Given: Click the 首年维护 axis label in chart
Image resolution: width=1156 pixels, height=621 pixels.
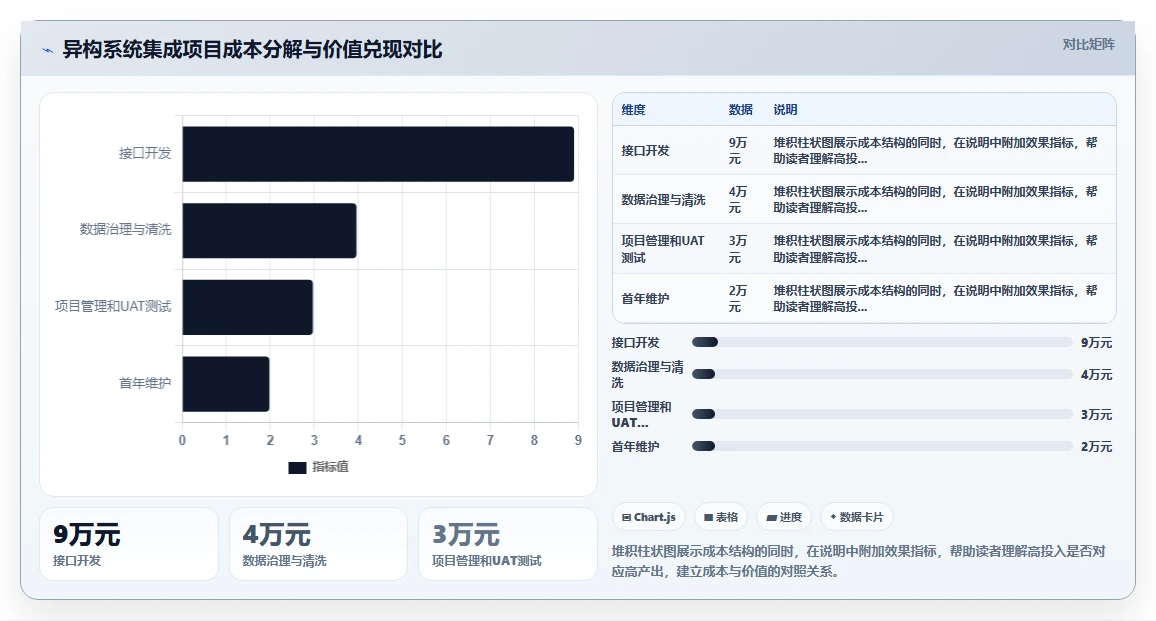Looking at the screenshot, I should [x=145, y=383].
